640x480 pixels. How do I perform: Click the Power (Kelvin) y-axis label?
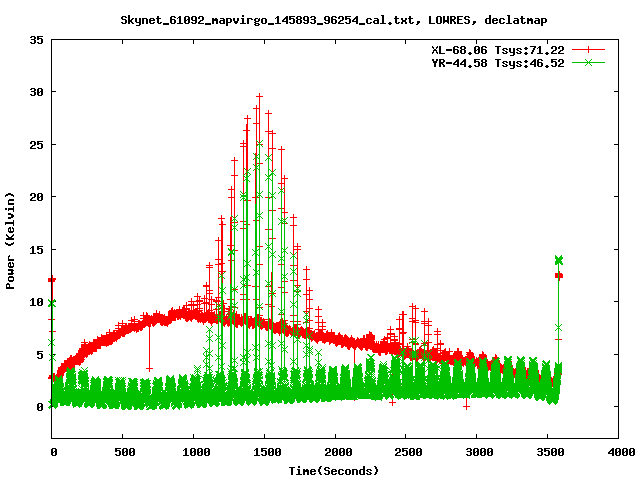pos(10,238)
